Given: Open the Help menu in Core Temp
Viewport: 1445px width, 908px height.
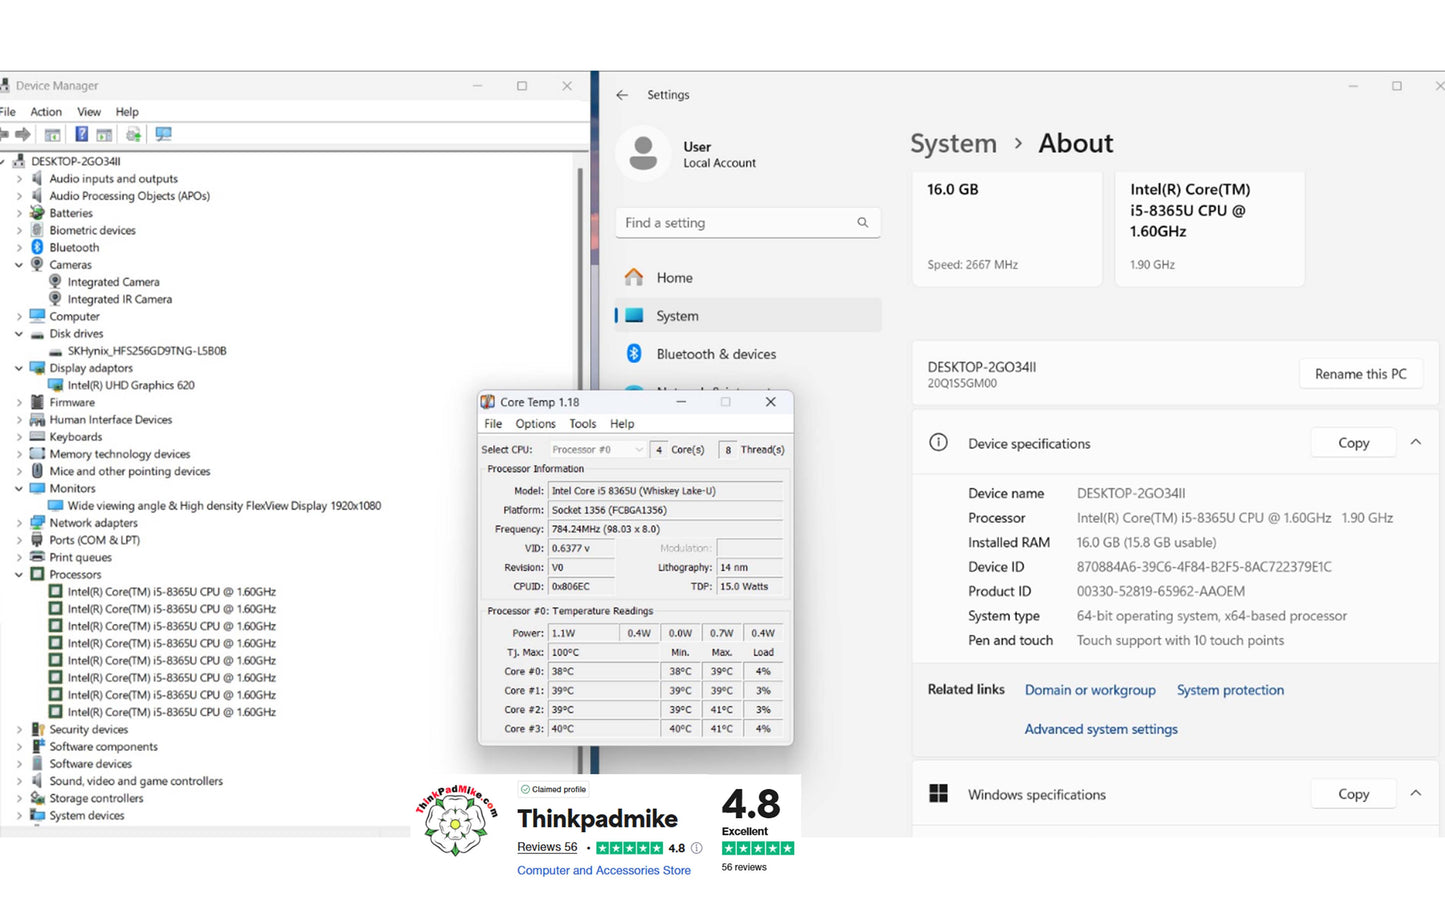Looking at the screenshot, I should (x=622, y=424).
